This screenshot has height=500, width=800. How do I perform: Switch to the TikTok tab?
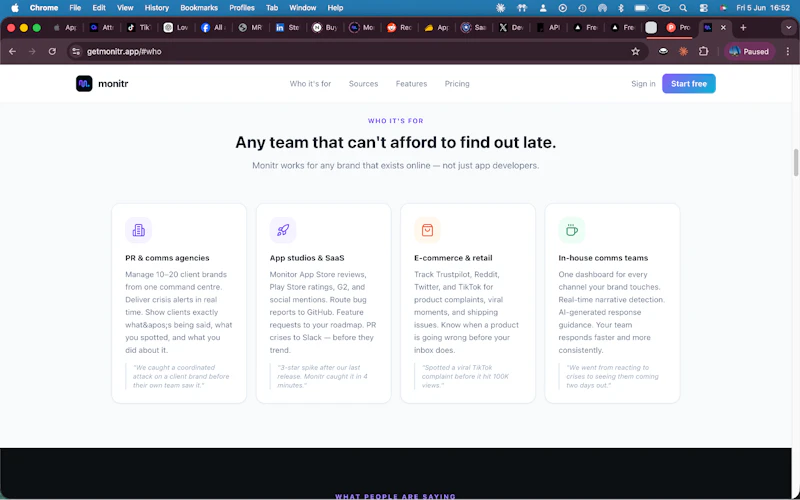click(x=139, y=28)
